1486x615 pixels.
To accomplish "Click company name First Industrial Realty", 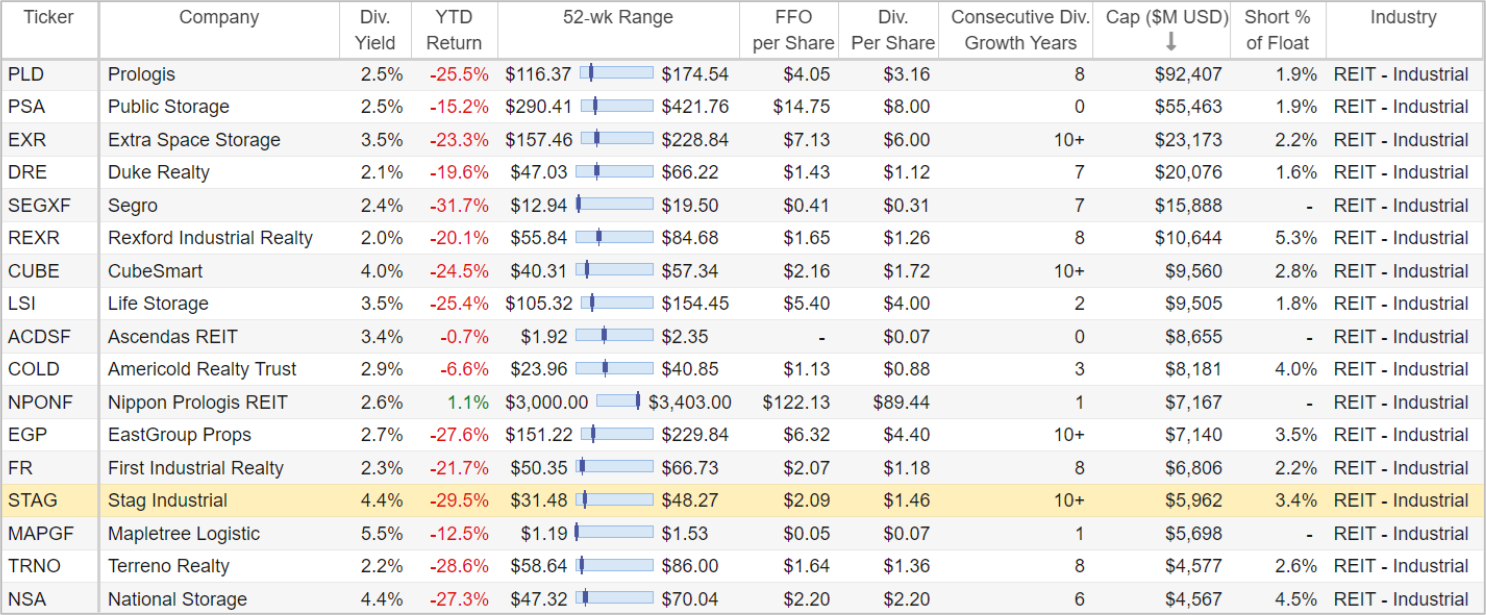I will [196, 468].
